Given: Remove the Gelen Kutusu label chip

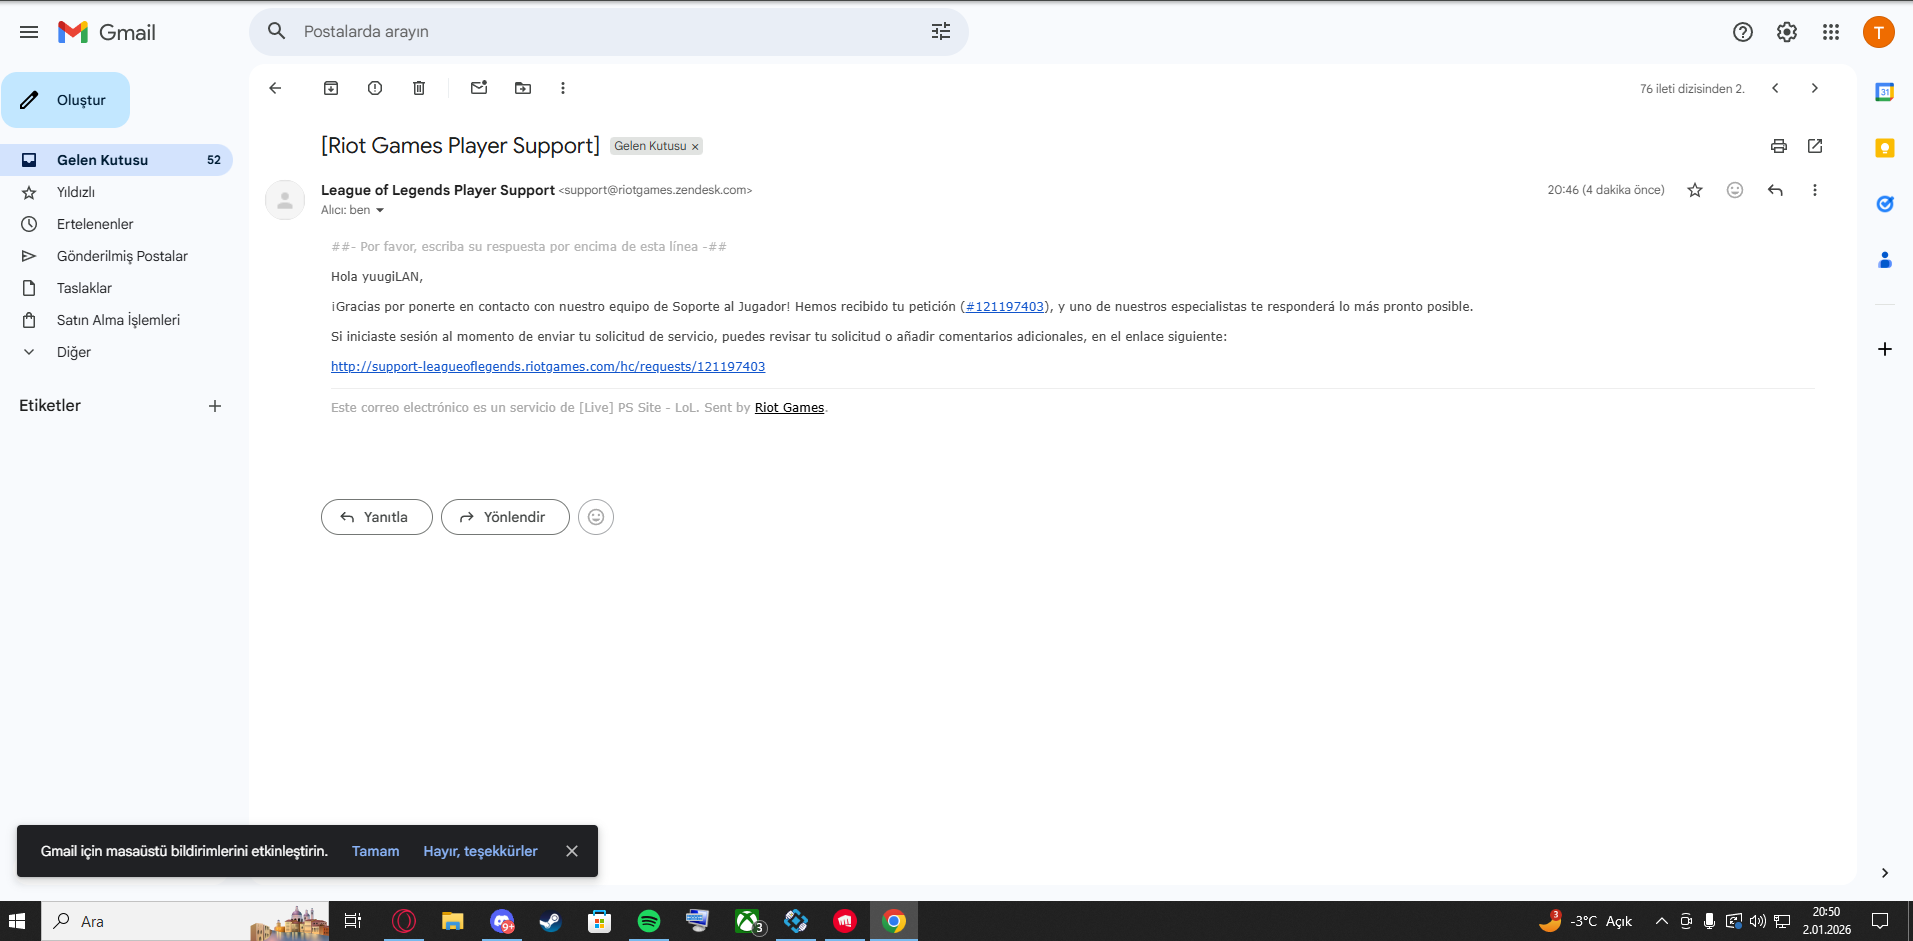Looking at the screenshot, I should click(695, 147).
